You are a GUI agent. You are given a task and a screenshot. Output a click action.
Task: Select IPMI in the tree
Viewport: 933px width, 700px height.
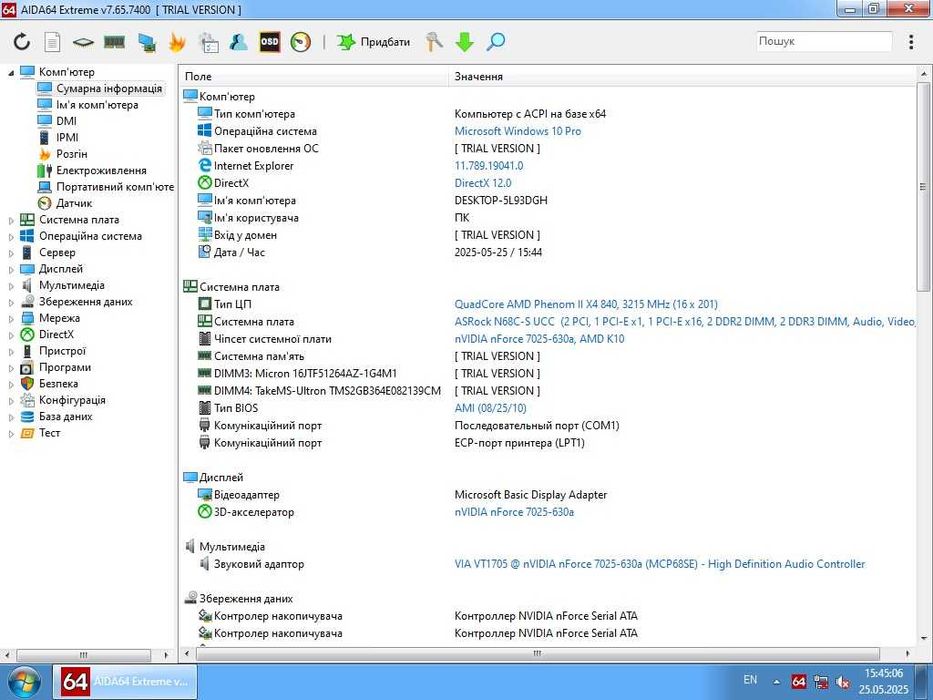point(67,138)
